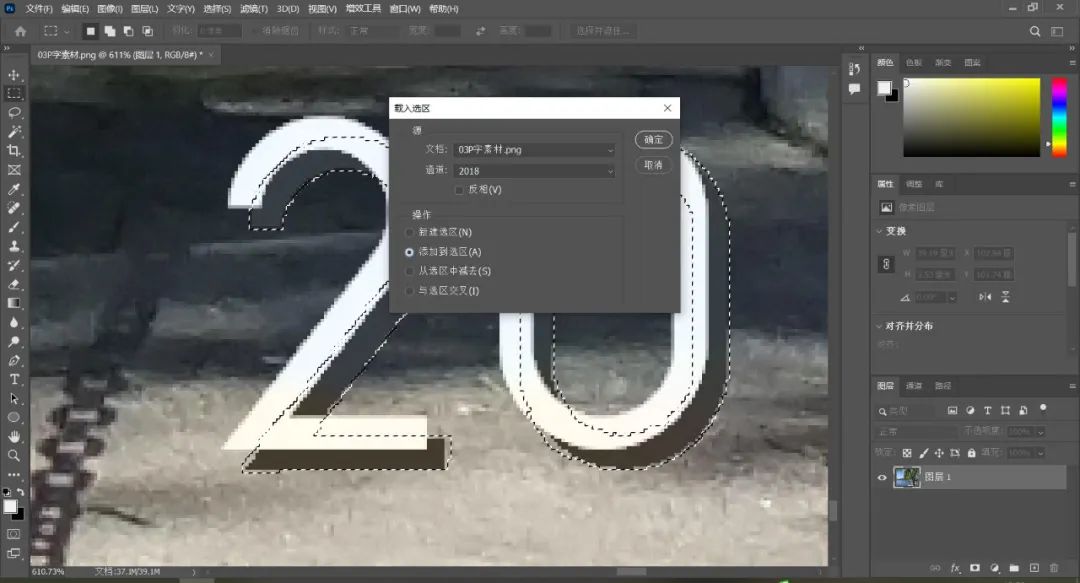Viewport: 1080px width, 583px height.
Task: Switch to the 色板 tab in the Color panel
Action: 914,62
